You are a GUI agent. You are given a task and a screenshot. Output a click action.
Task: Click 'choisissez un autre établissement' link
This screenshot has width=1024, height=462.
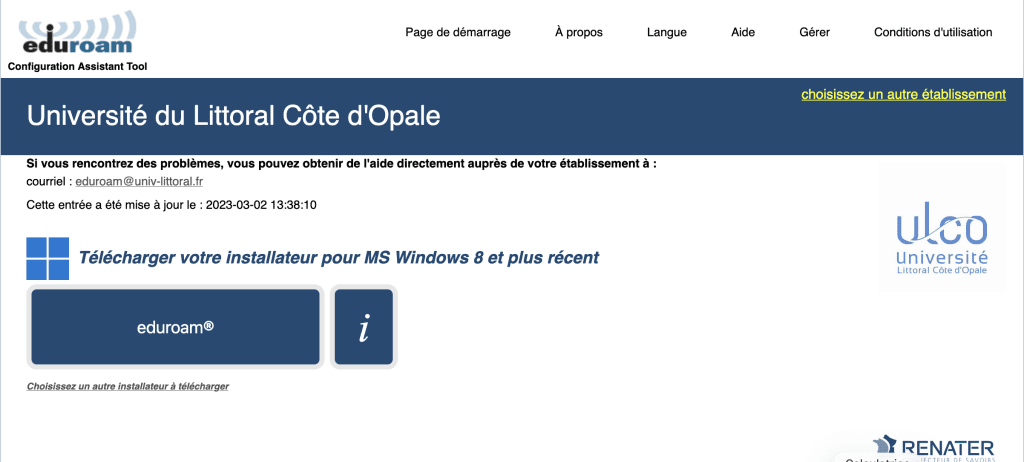pos(903,94)
